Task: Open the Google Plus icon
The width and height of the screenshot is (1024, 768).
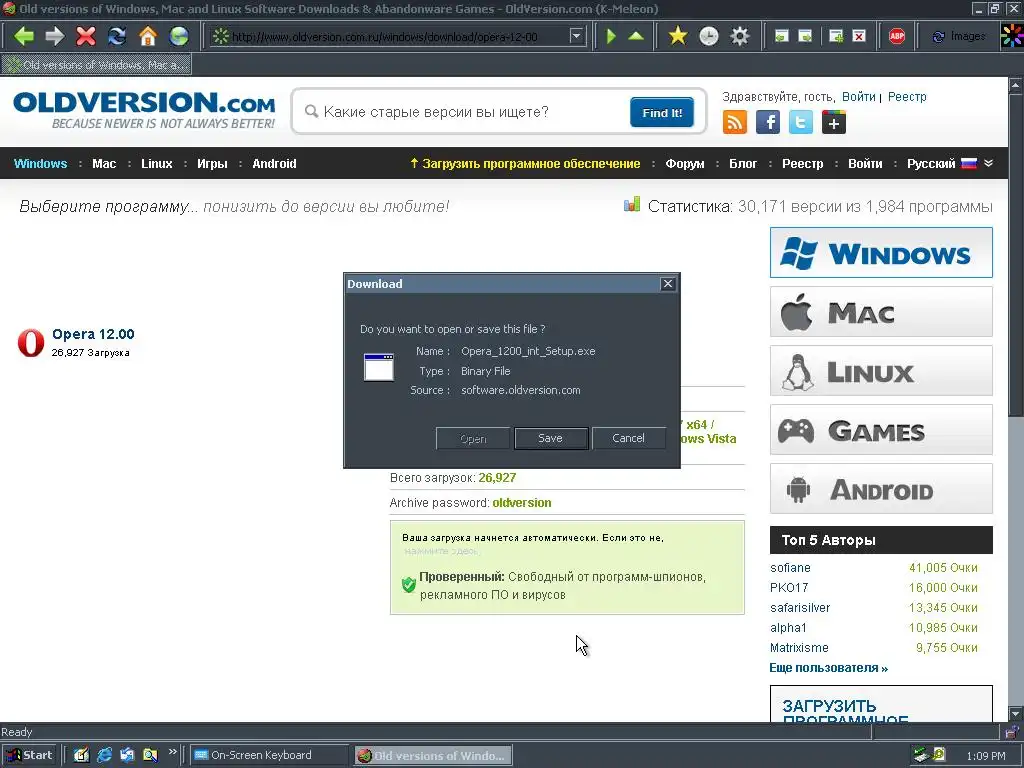Action: (x=833, y=123)
